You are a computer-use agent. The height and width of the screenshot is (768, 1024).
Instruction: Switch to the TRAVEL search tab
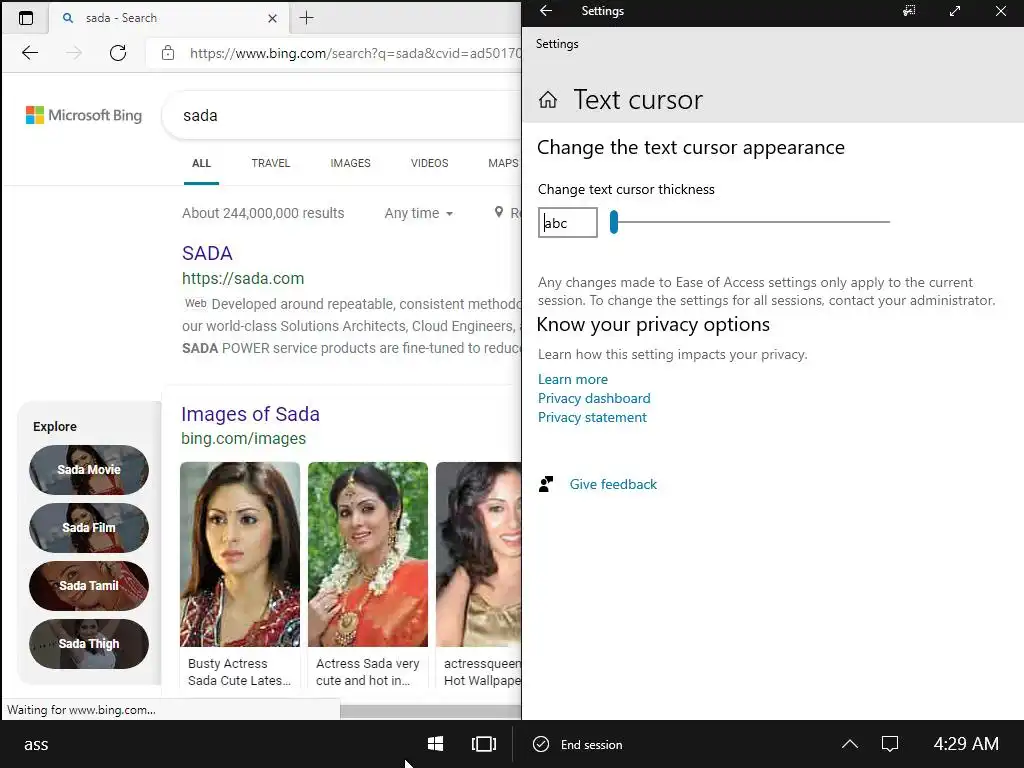coord(271,163)
